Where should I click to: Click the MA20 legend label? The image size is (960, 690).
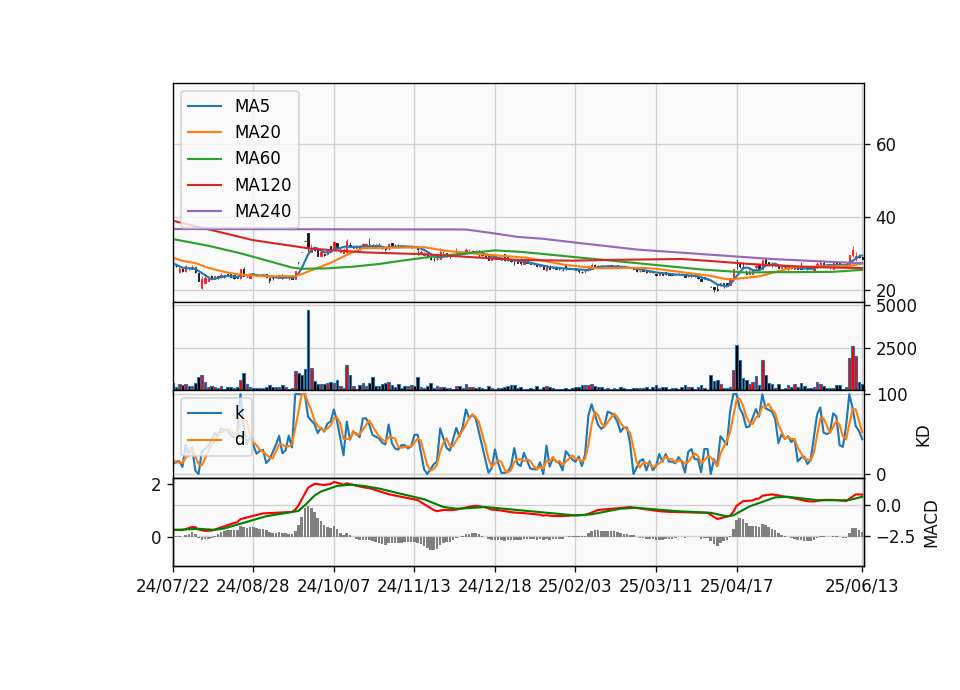(258, 132)
